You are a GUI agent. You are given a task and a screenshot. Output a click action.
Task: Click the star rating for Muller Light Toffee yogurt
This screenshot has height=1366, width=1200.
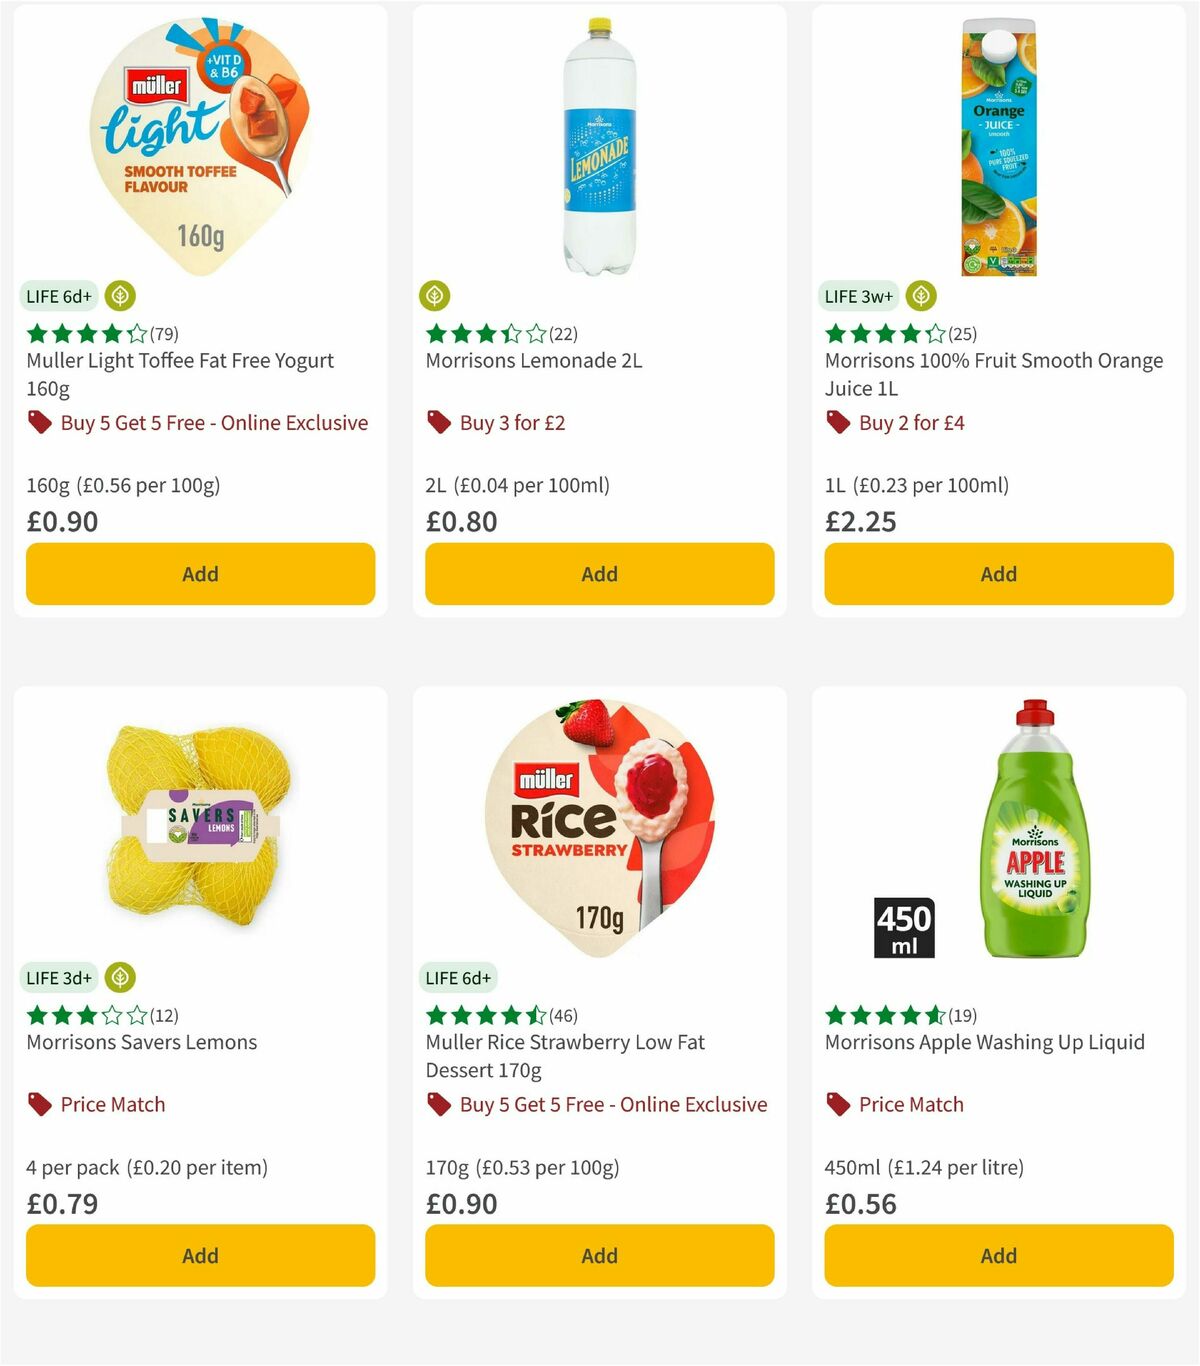85,332
